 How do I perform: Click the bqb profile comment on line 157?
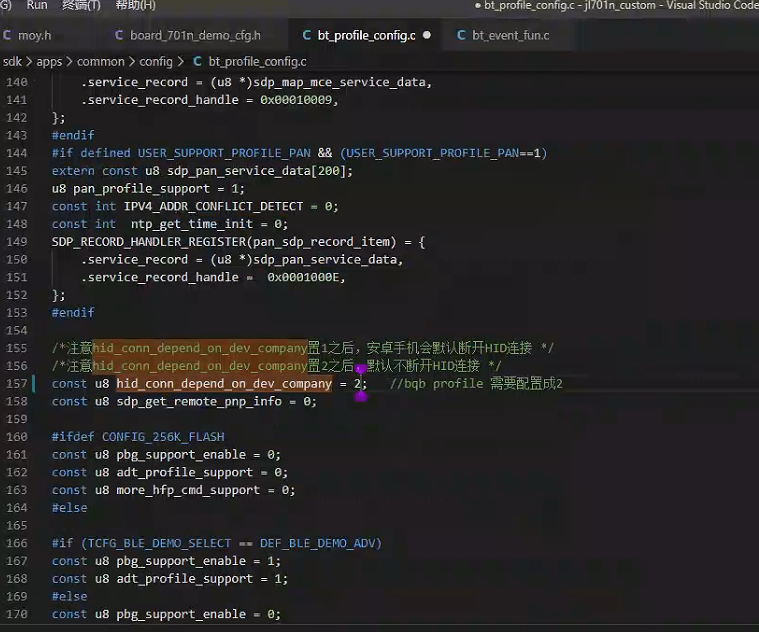(x=476, y=384)
